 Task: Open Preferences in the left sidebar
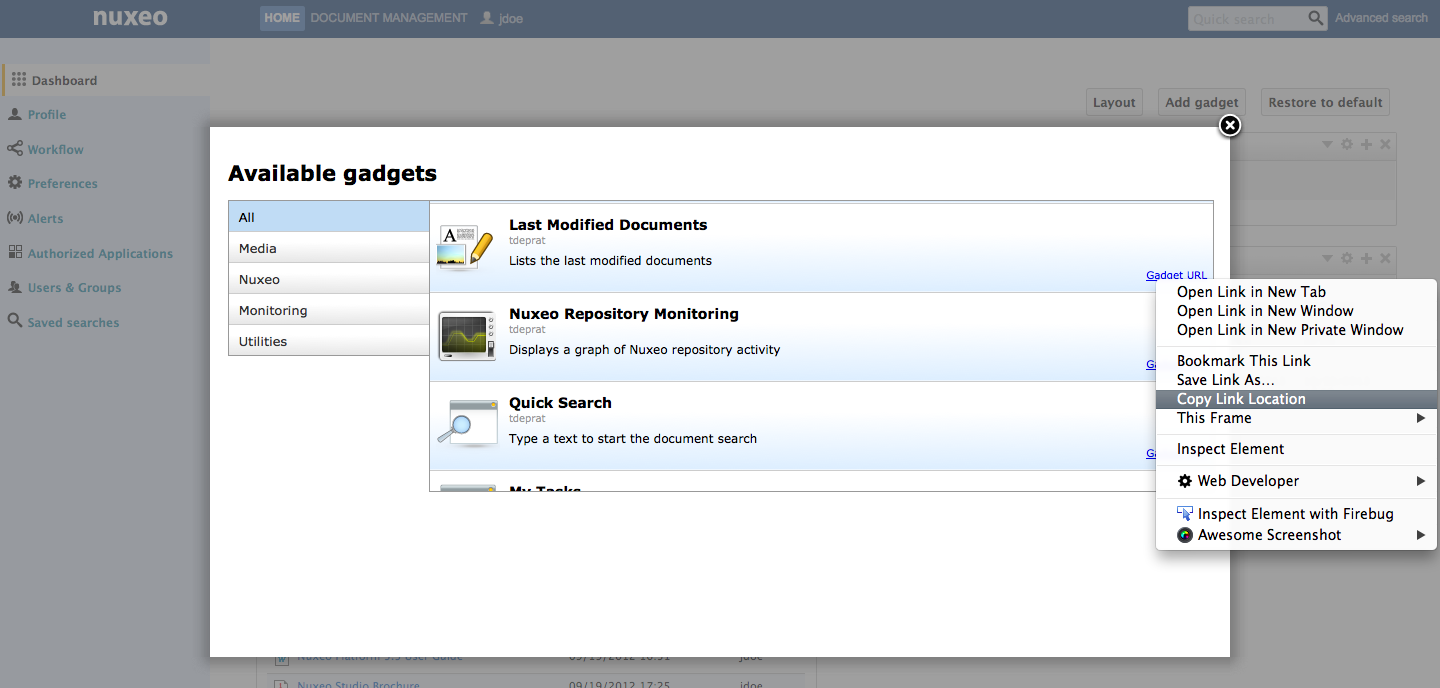(62, 184)
